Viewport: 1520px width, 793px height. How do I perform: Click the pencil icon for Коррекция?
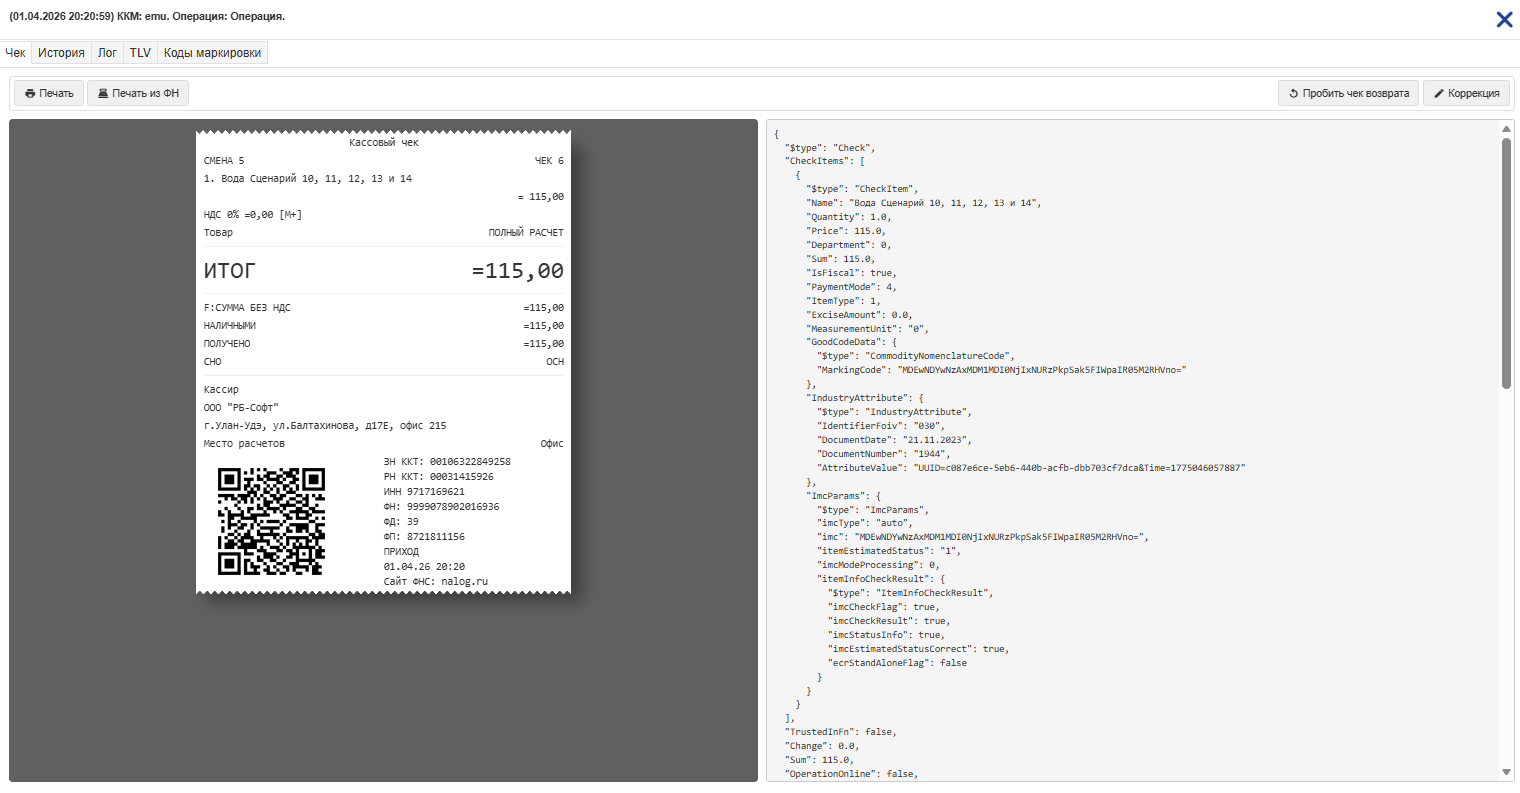(x=1439, y=94)
